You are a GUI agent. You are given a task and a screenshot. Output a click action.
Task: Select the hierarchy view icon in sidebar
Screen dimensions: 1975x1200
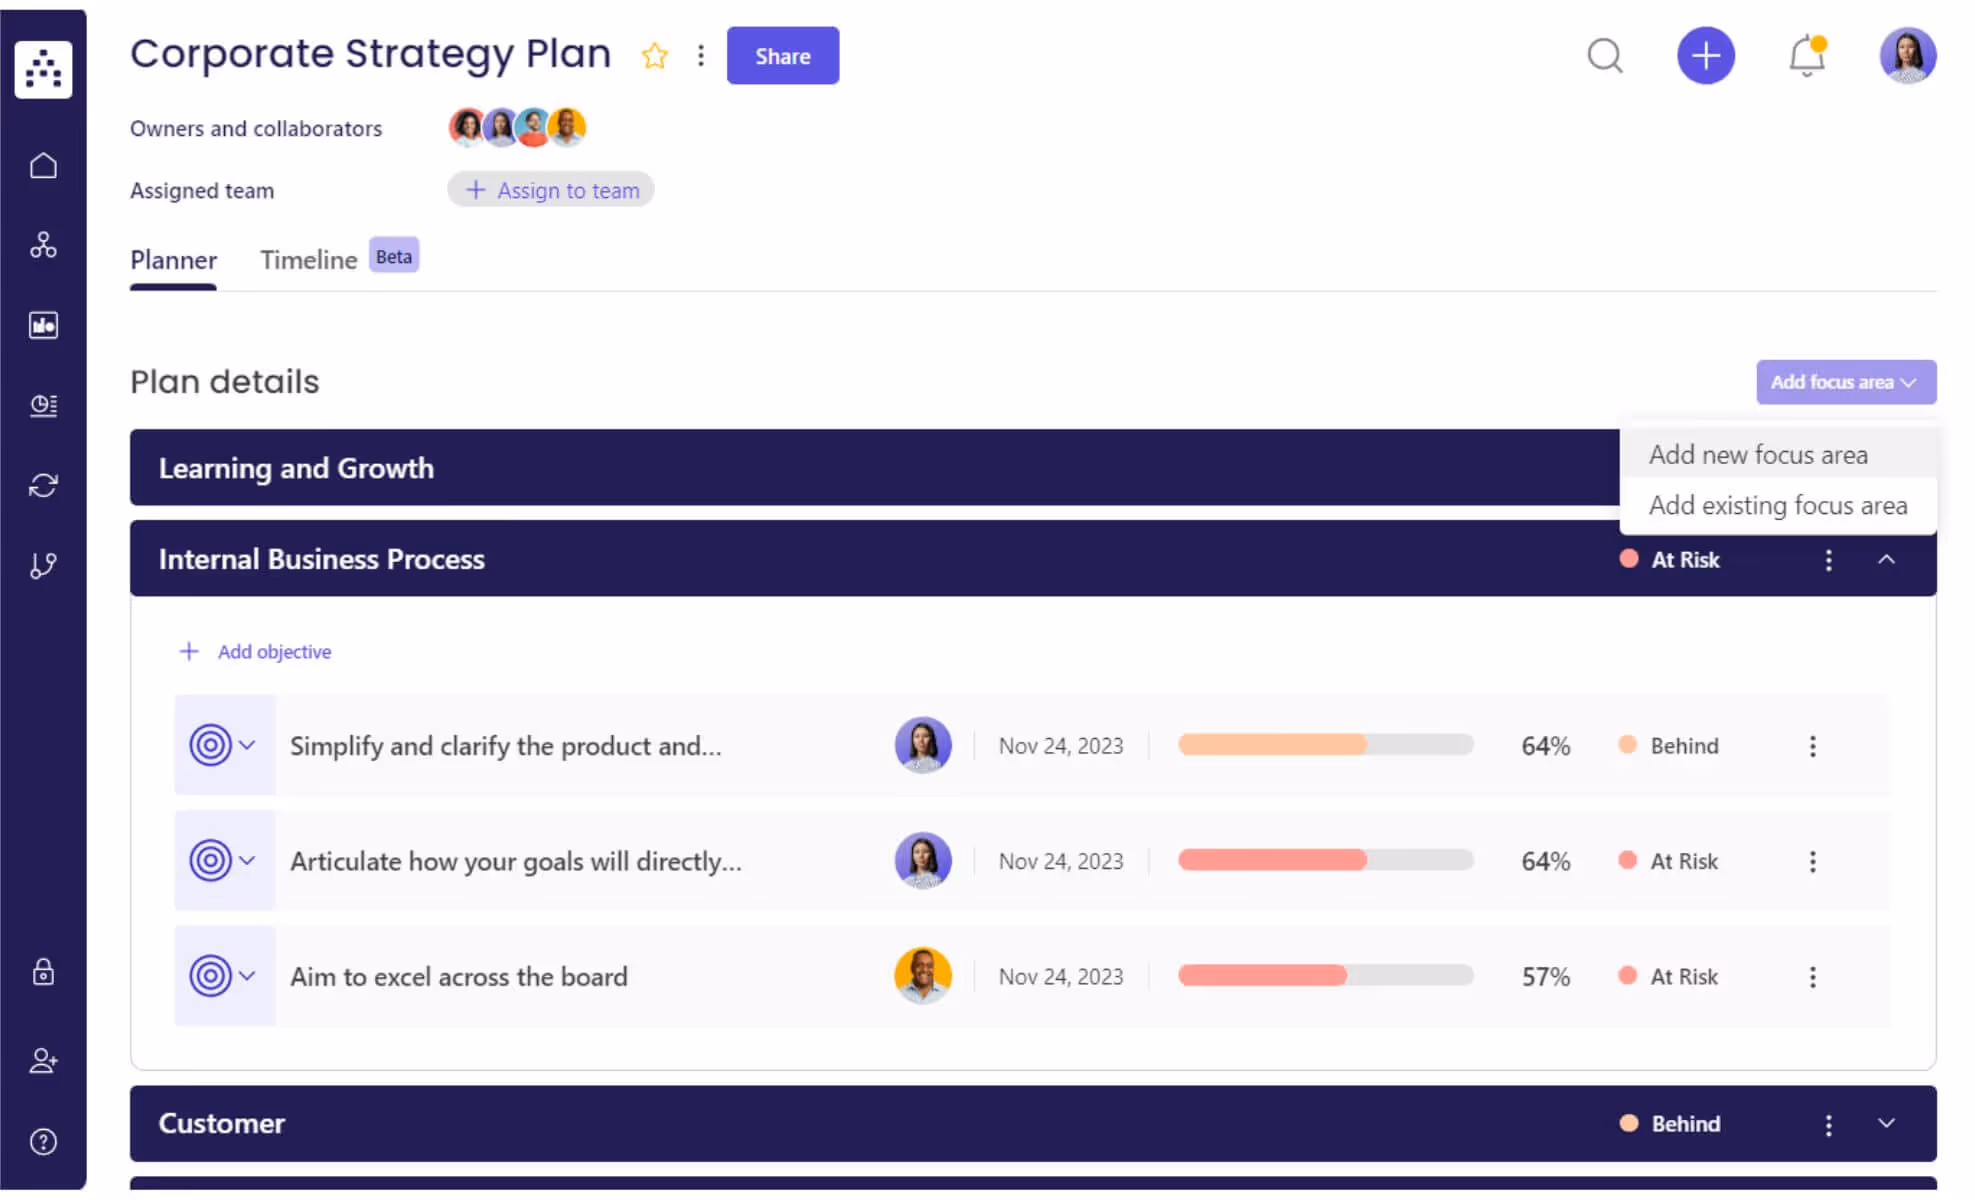tap(43, 245)
